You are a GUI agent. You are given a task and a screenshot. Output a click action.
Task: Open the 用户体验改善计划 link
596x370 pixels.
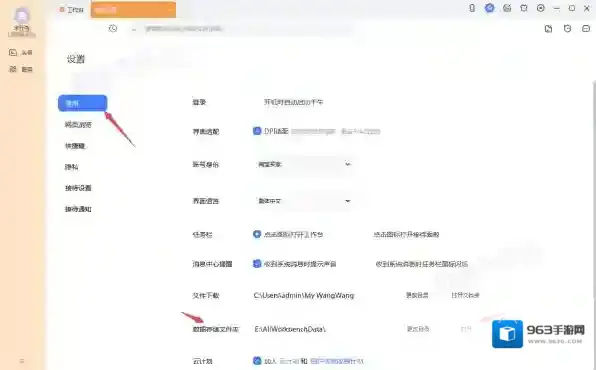[337, 361]
